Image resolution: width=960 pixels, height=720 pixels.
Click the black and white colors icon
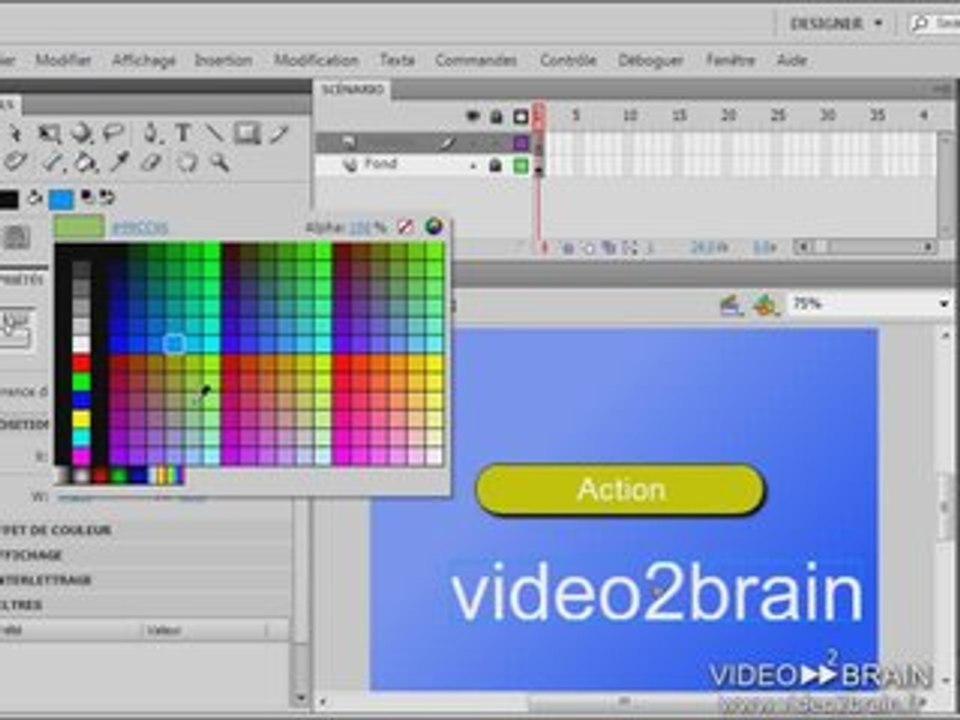[x=88, y=197]
